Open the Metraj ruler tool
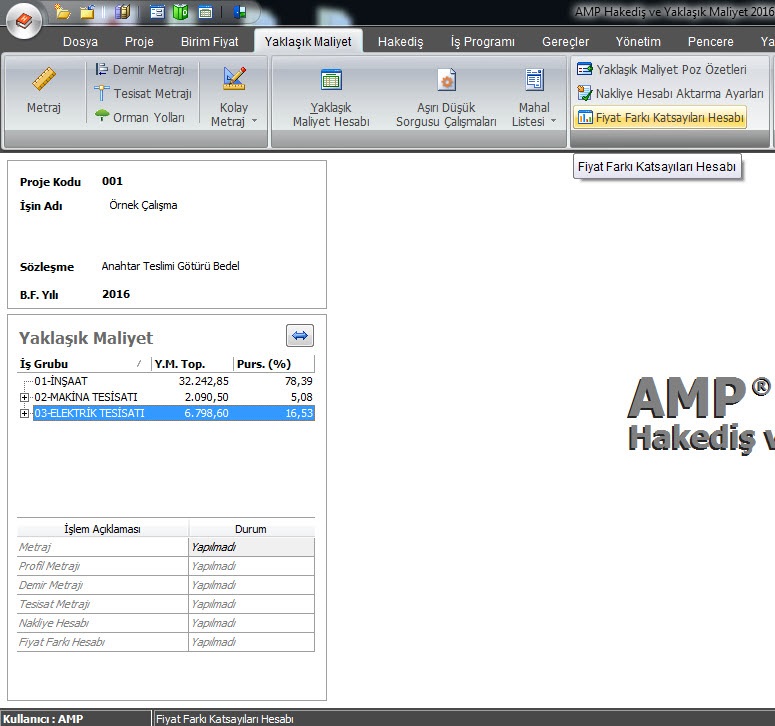Screen dimensions: 775x726 coord(43,90)
